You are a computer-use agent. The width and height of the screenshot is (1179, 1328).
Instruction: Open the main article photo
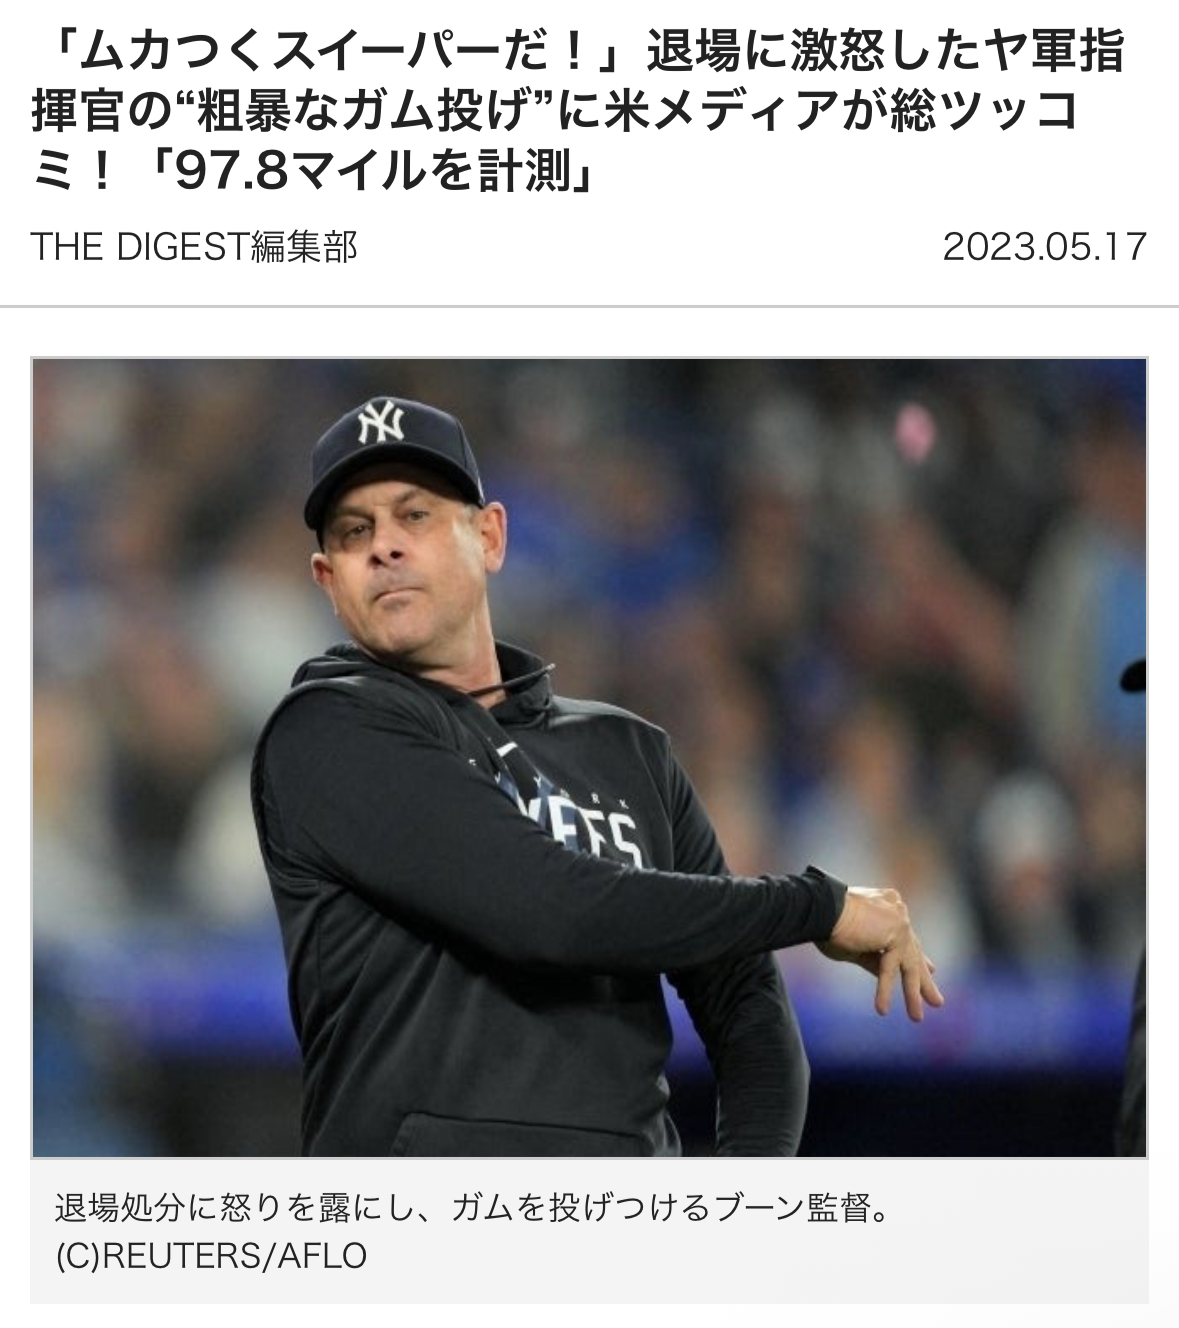click(x=589, y=757)
